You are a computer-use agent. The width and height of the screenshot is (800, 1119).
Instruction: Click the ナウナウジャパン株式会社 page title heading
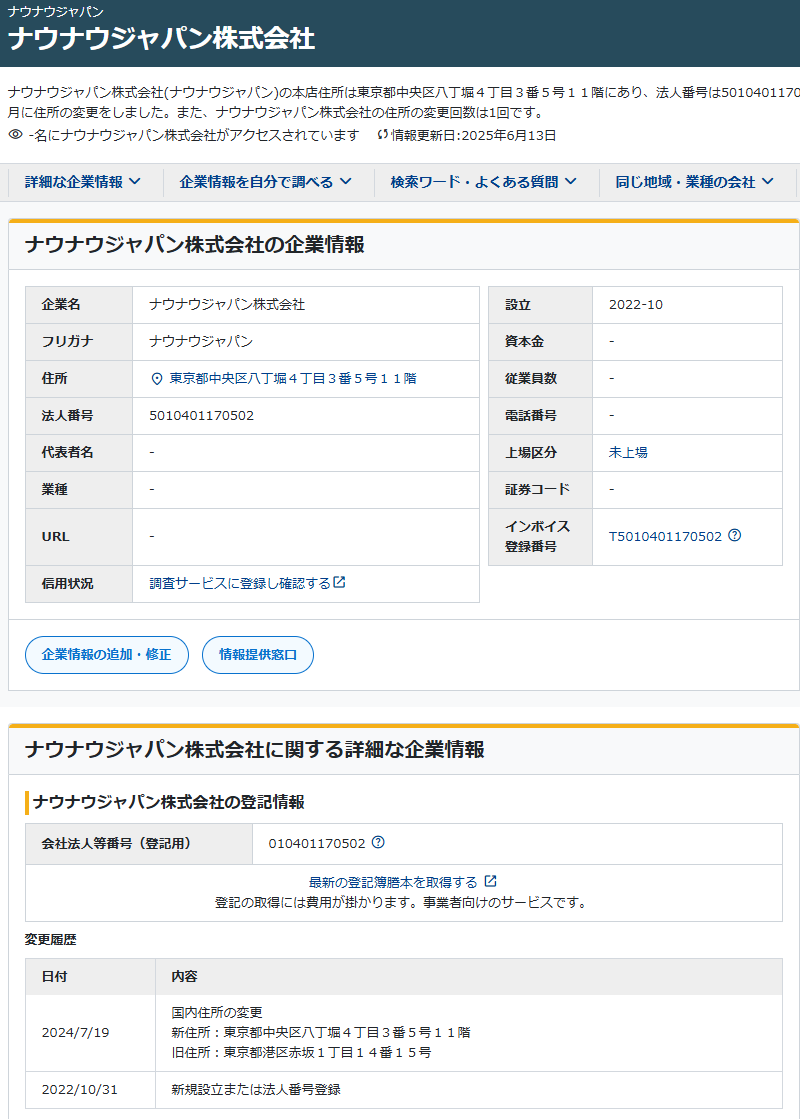click(x=162, y=38)
